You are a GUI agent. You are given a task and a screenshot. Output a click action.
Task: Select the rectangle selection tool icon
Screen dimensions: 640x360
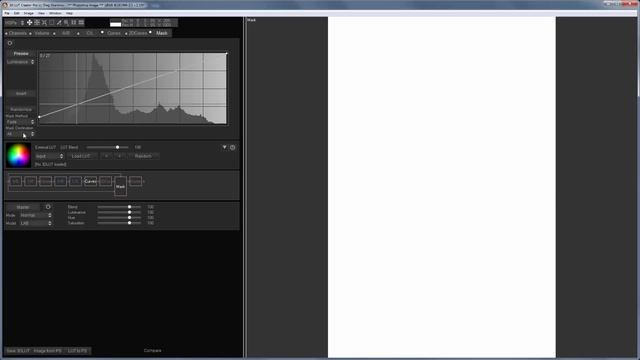pyautogui.click(x=51, y=22)
